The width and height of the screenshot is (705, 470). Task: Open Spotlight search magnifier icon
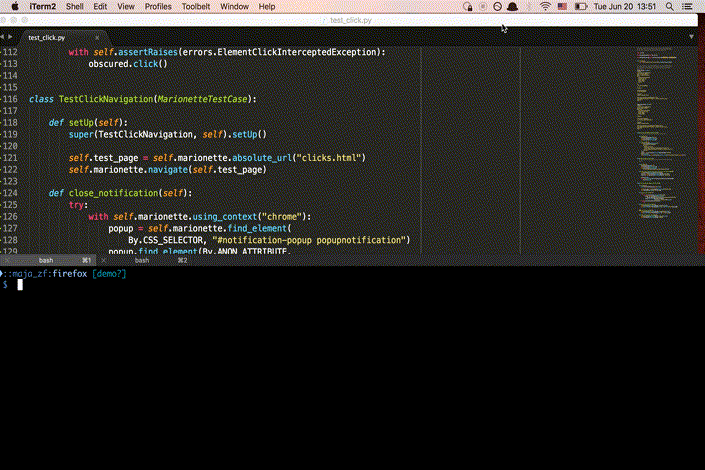[669, 6]
